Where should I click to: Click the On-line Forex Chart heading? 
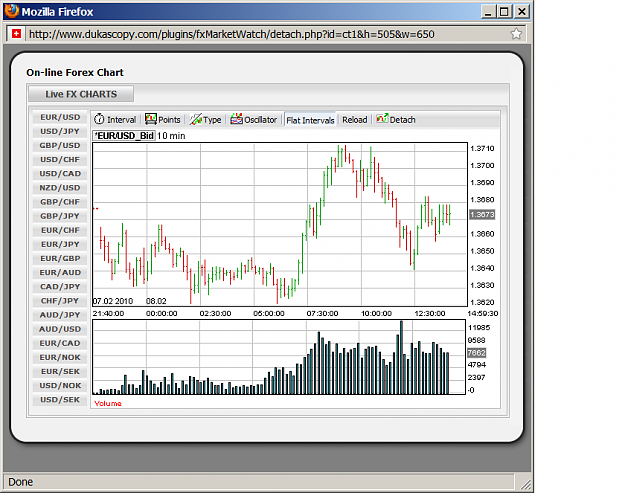click(x=75, y=73)
